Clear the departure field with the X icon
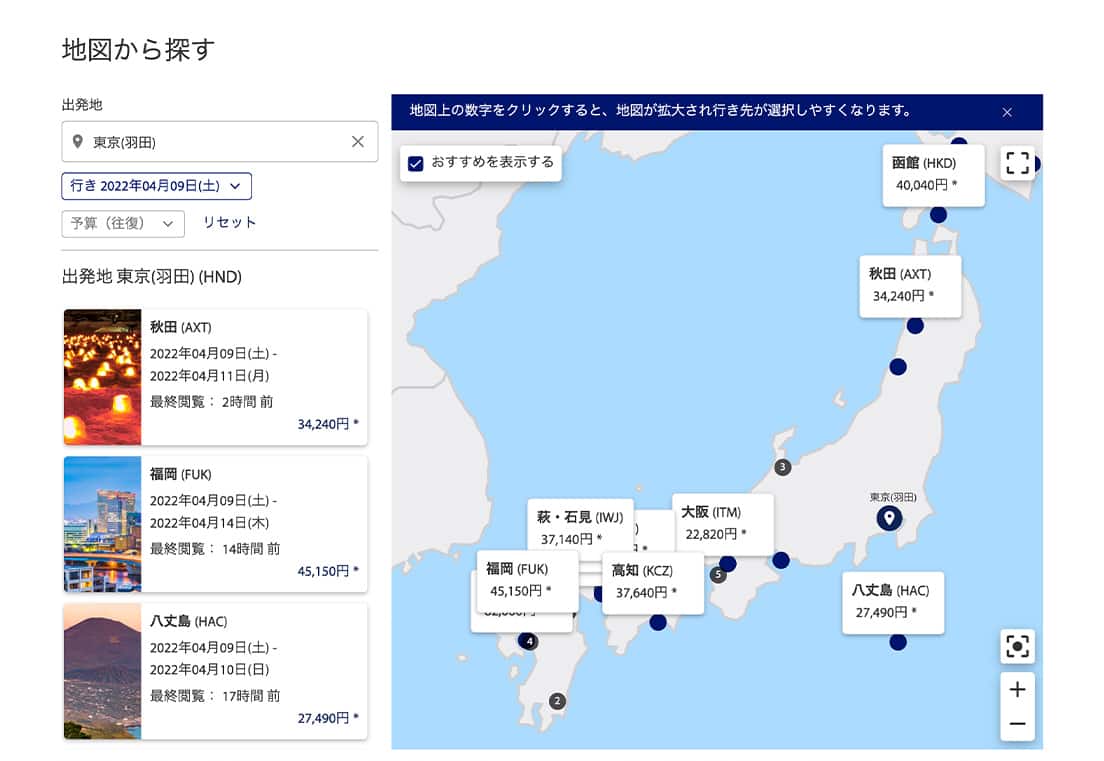1104x761 pixels. point(357,142)
